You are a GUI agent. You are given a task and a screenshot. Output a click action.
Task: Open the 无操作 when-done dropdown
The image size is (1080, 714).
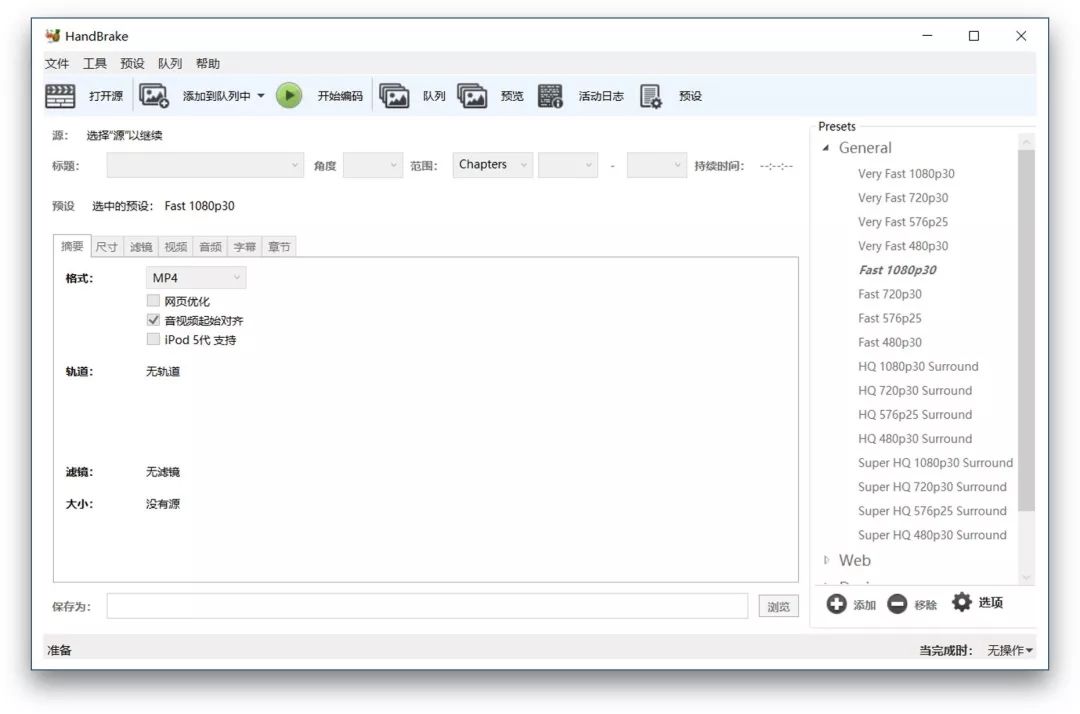(x=1010, y=650)
